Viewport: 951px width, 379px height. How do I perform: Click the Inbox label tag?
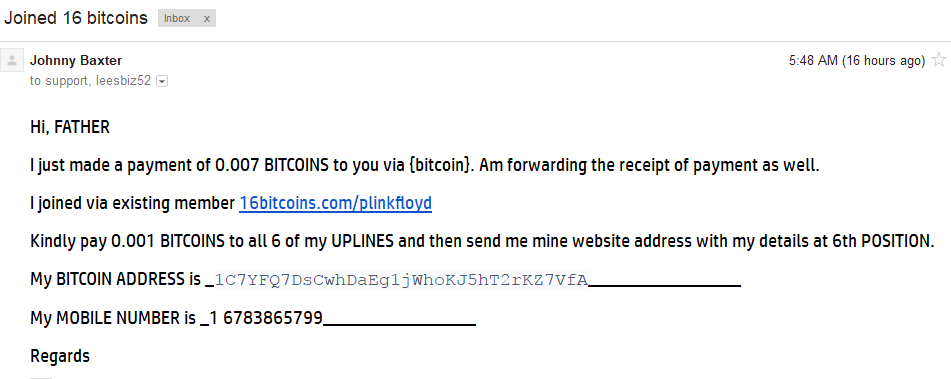pyautogui.click(x=177, y=19)
